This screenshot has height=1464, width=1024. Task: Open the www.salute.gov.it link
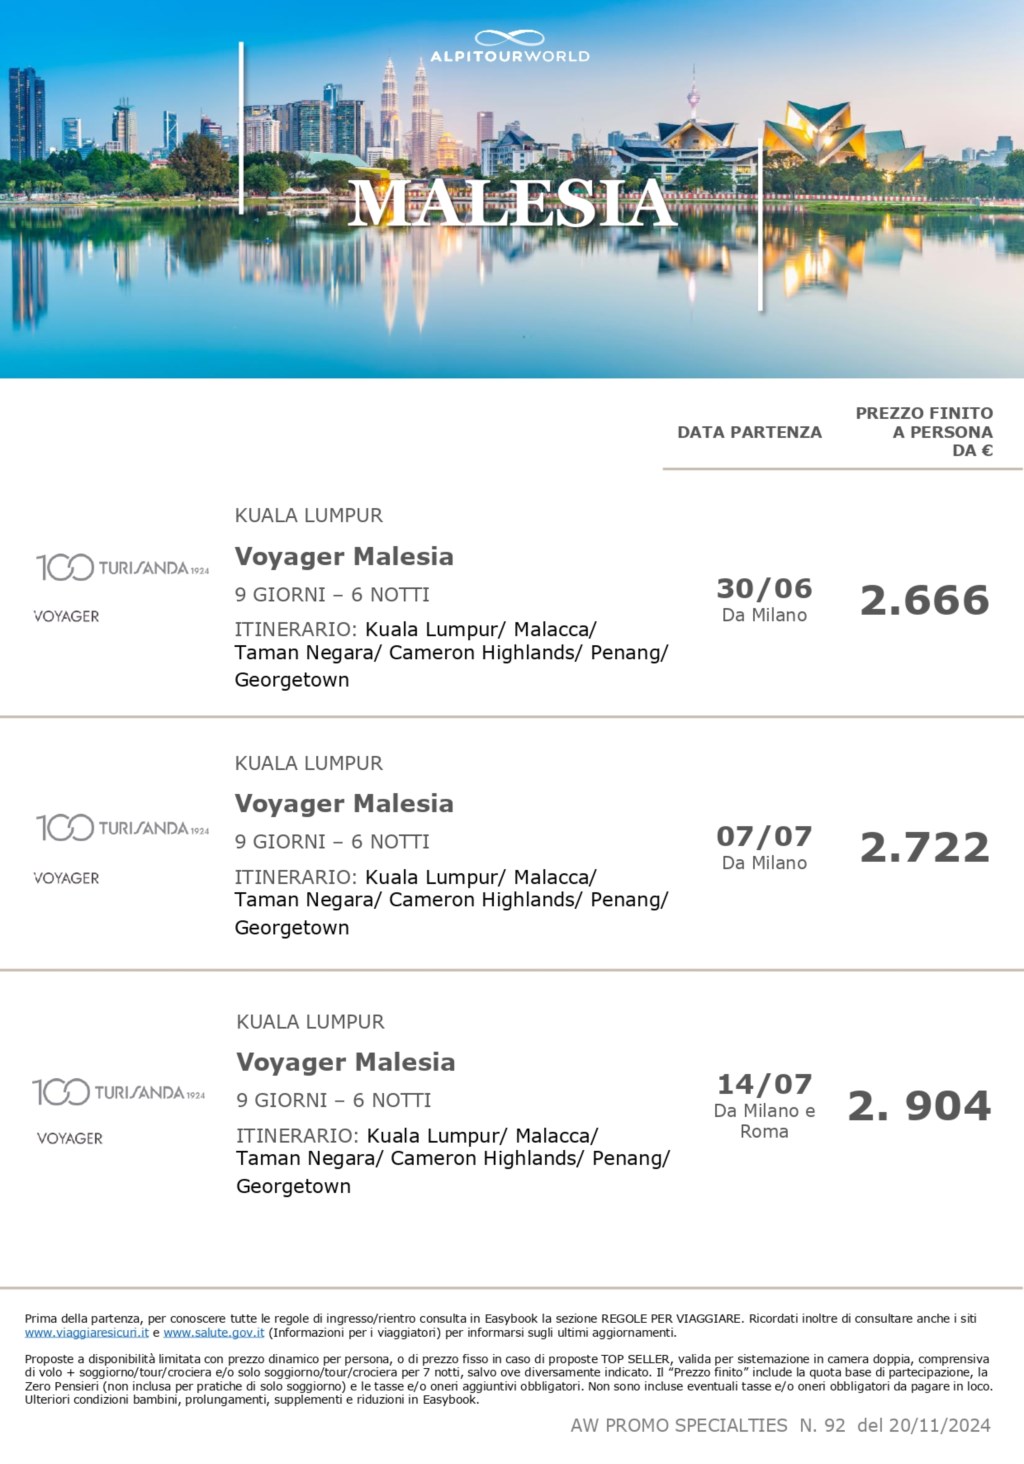(214, 1333)
